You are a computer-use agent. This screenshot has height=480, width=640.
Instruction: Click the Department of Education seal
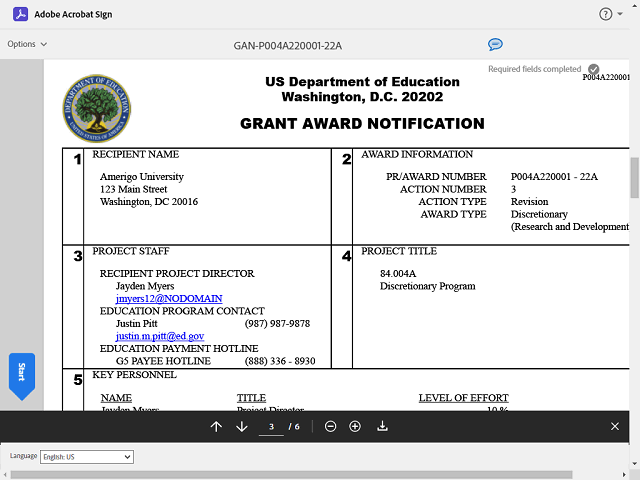96,107
